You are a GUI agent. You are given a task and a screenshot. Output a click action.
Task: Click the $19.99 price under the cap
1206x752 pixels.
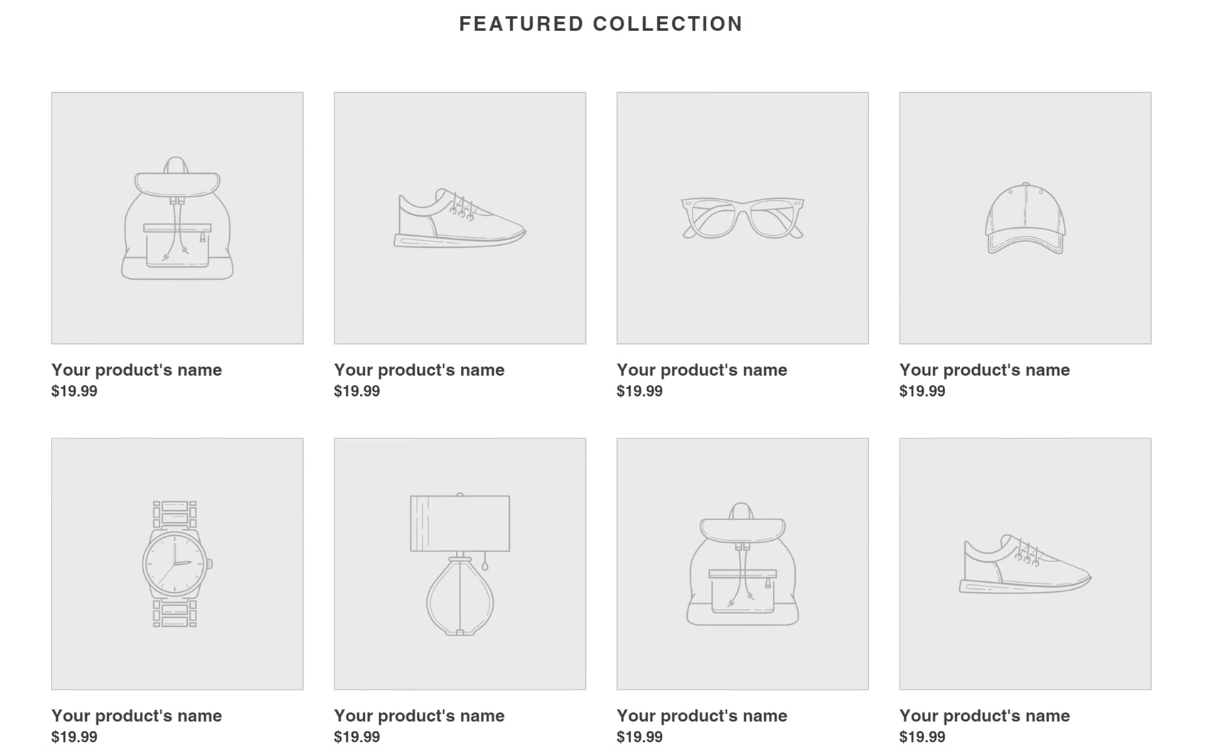point(922,391)
